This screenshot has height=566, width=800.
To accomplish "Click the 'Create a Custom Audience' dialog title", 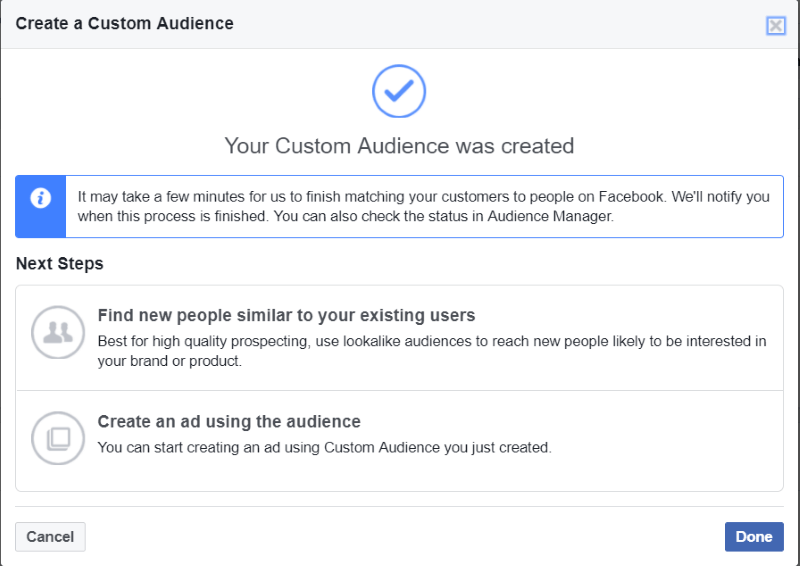I will pos(125,23).
